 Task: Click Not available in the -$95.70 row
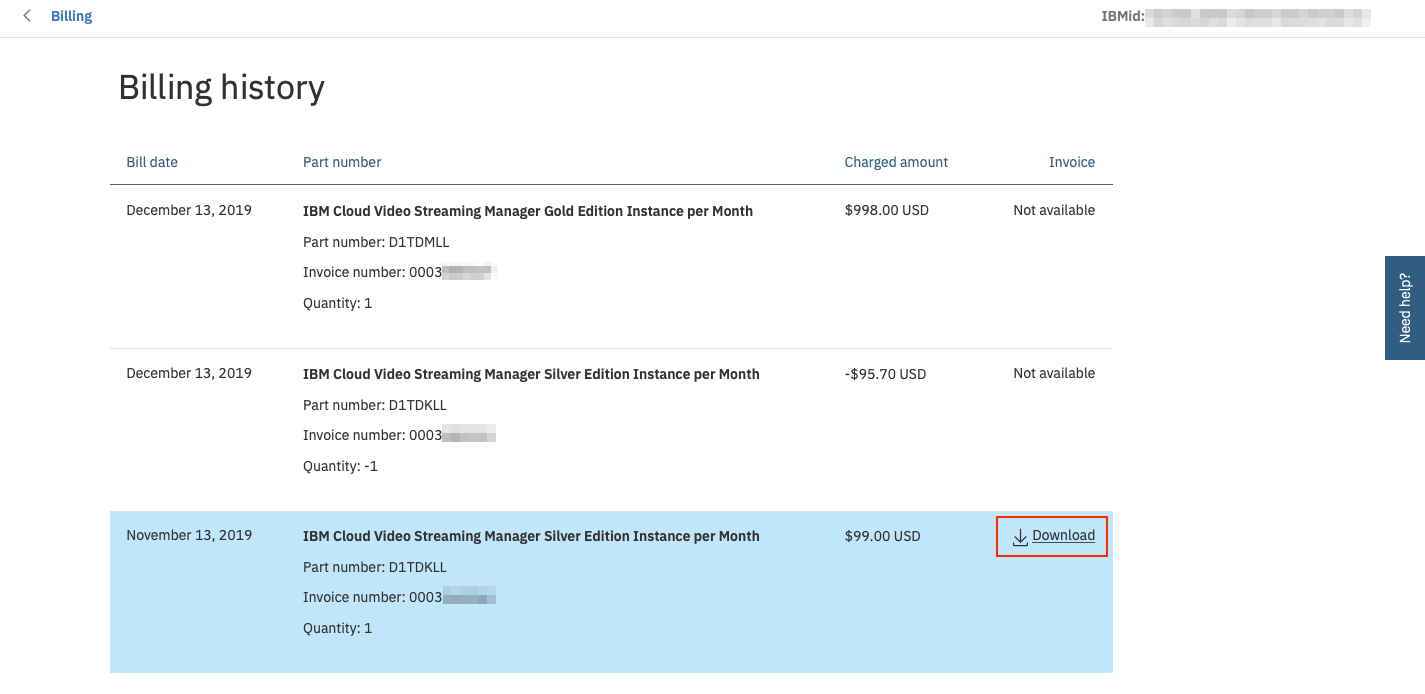tap(1054, 373)
